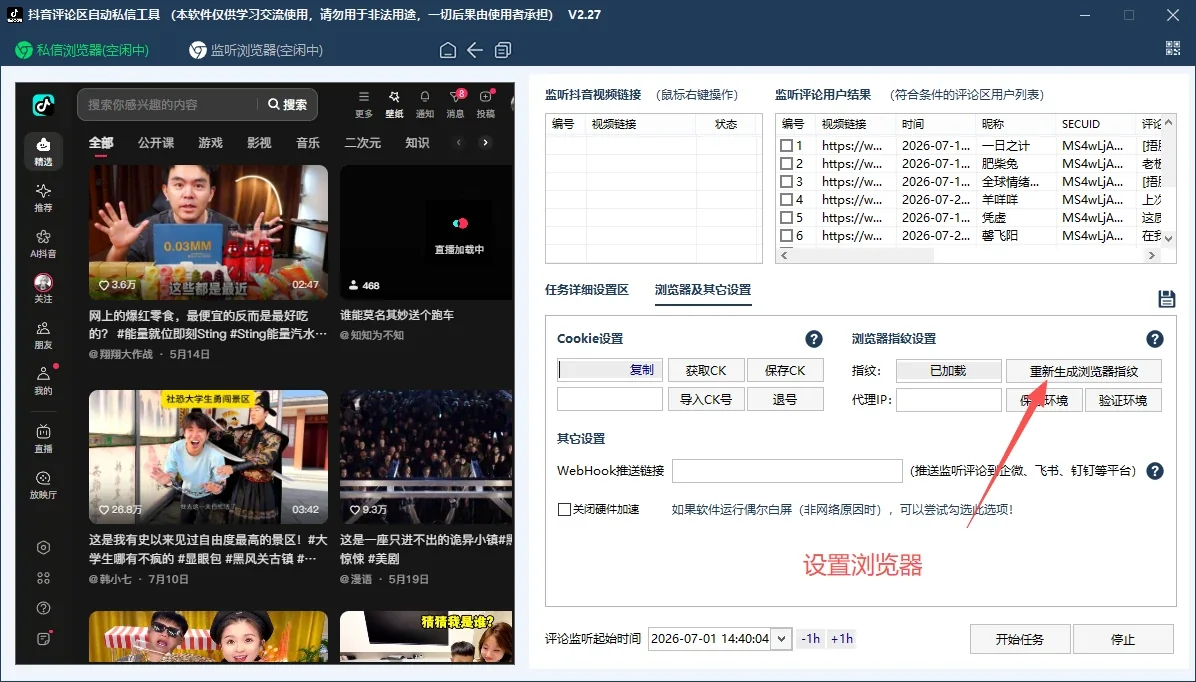
Task: Tick checkbox for row 5 凭虚
Action: [x=786, y=217]
